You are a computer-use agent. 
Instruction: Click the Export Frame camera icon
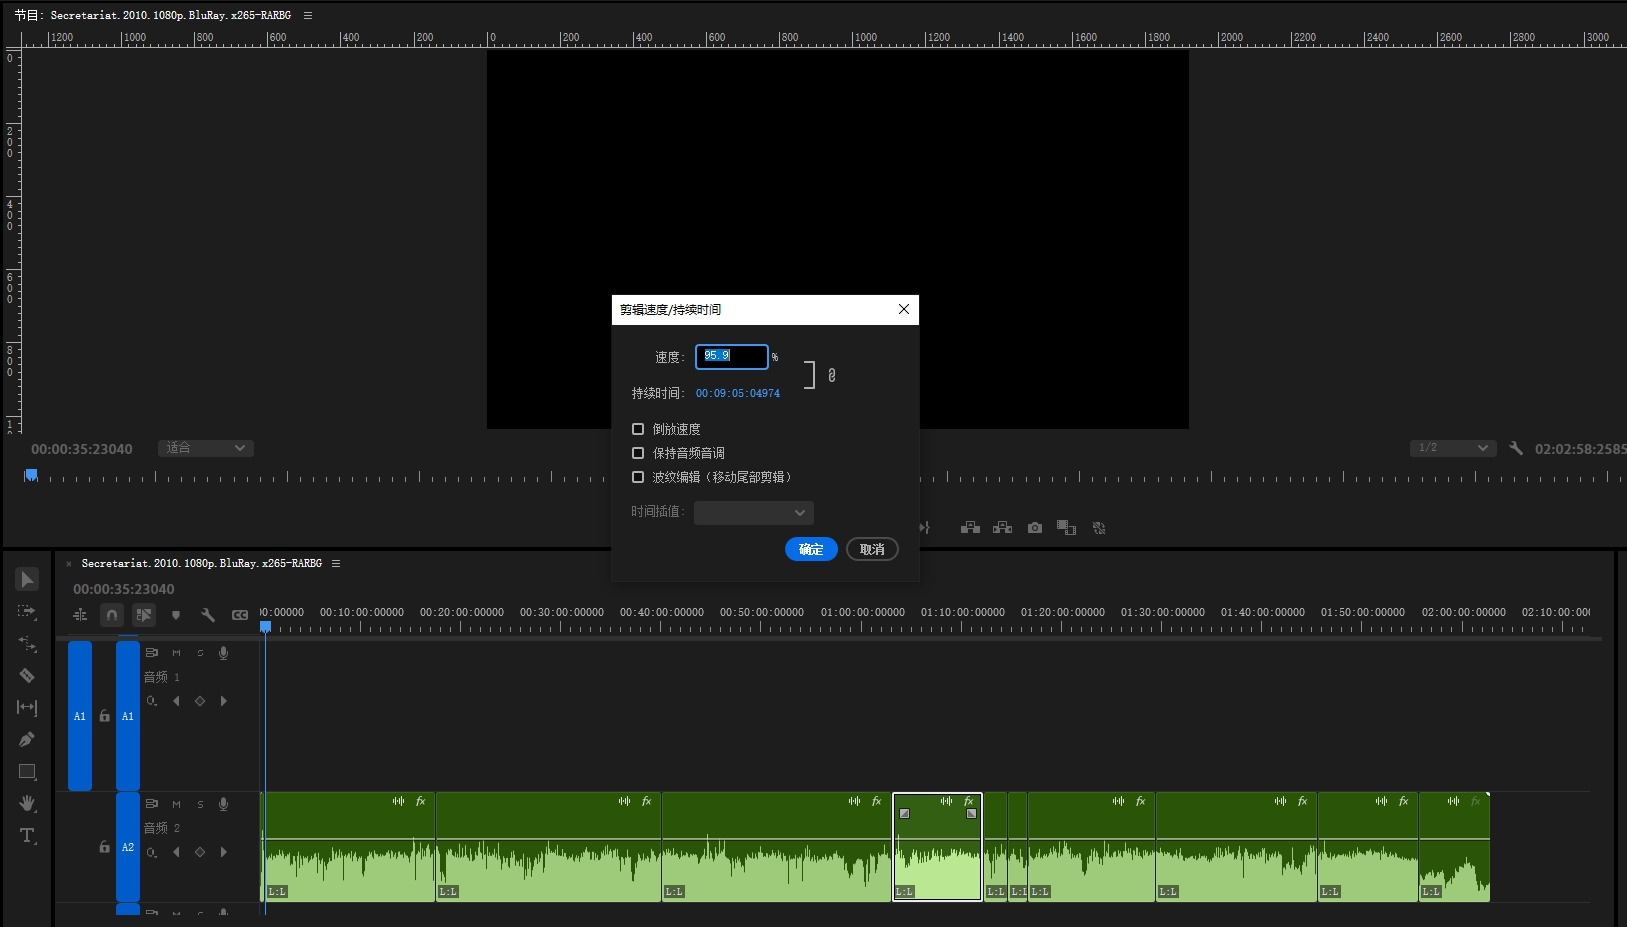(x=1035, y=528)
